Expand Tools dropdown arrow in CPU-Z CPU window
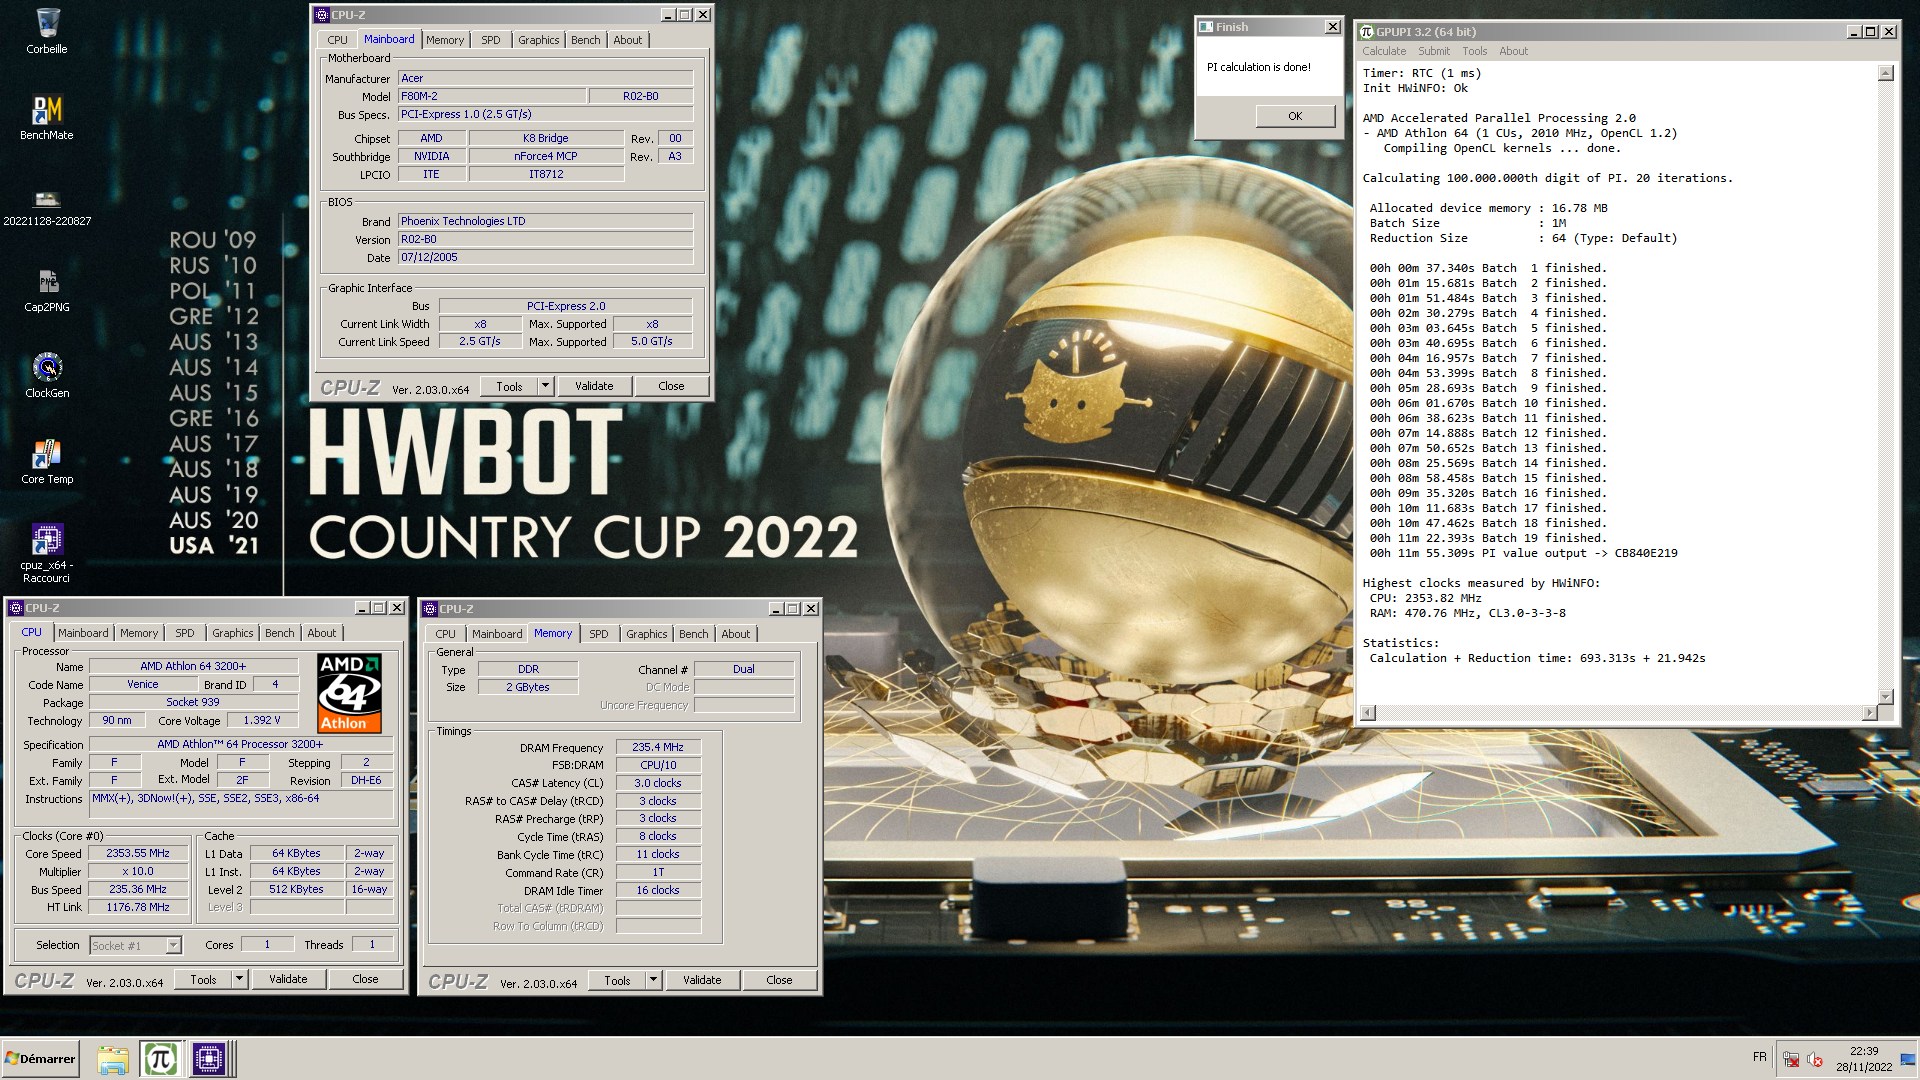 239,979
